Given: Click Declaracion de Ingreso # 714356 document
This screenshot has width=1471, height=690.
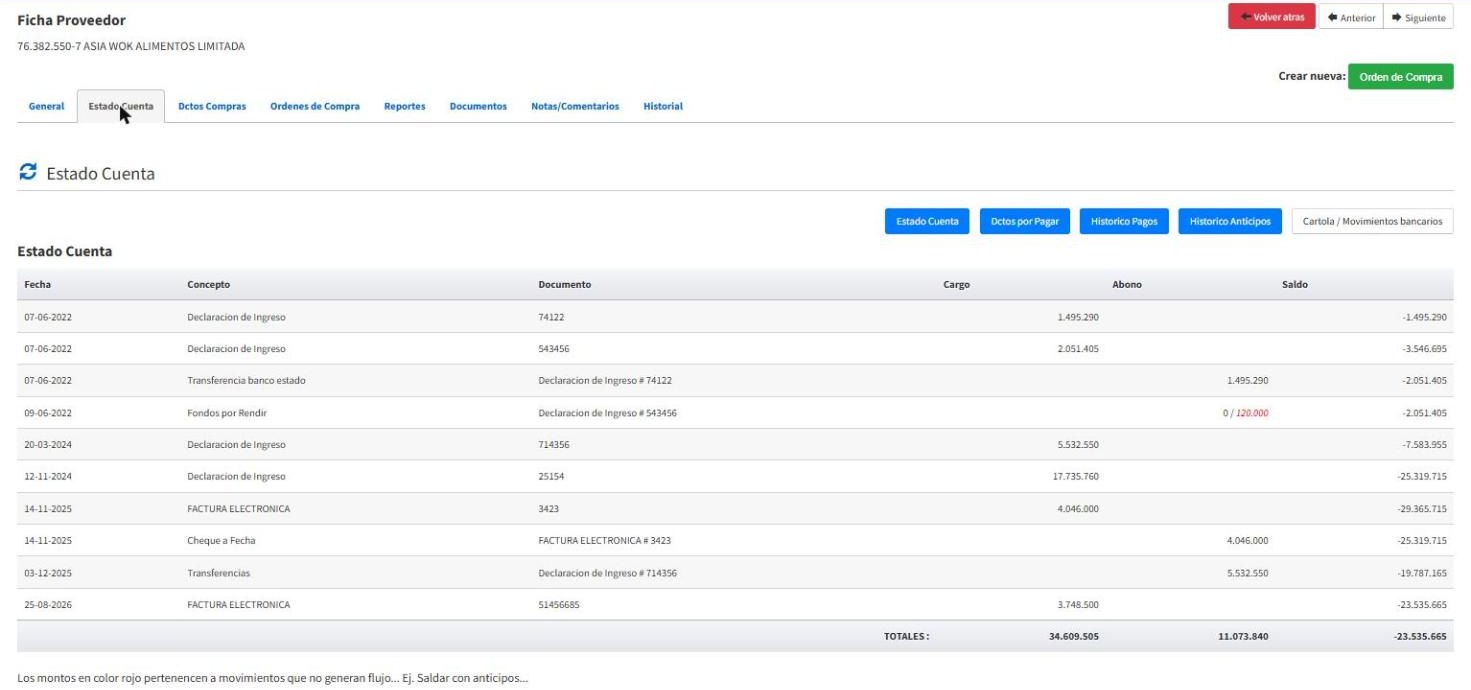Looking at the screenshot, I should coord(607,573).
